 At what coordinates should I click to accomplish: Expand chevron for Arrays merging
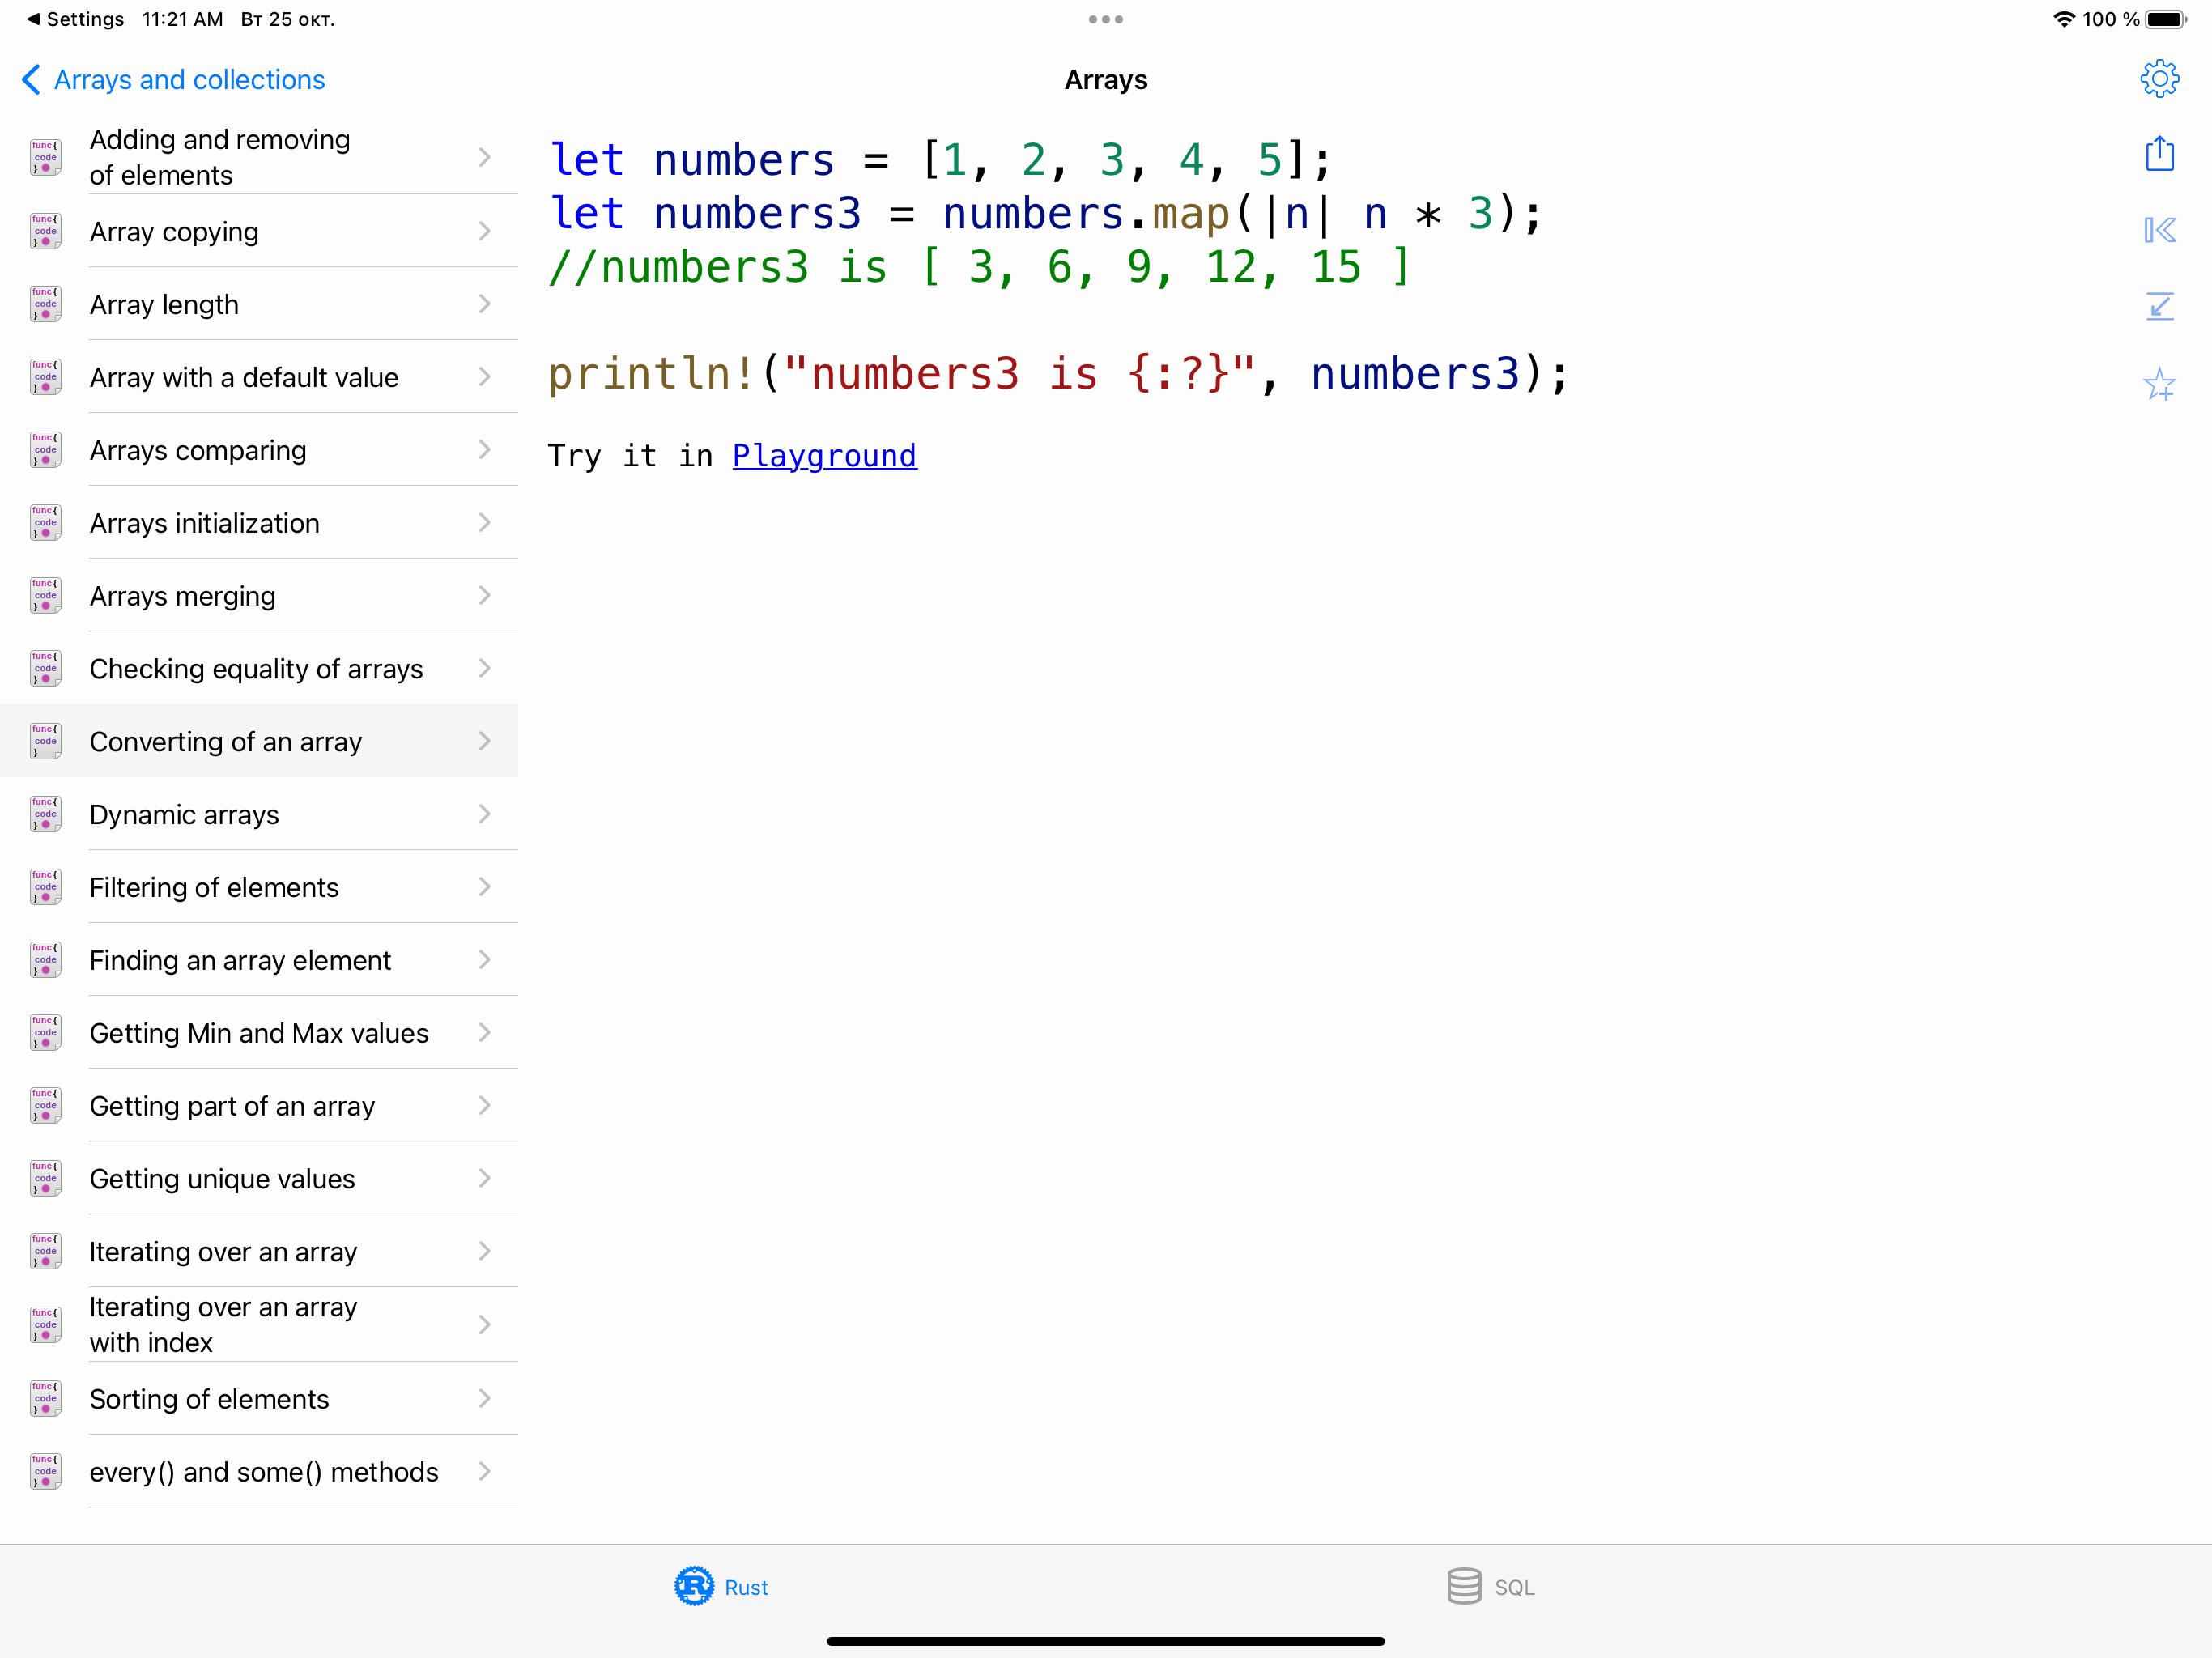point(485,596)
